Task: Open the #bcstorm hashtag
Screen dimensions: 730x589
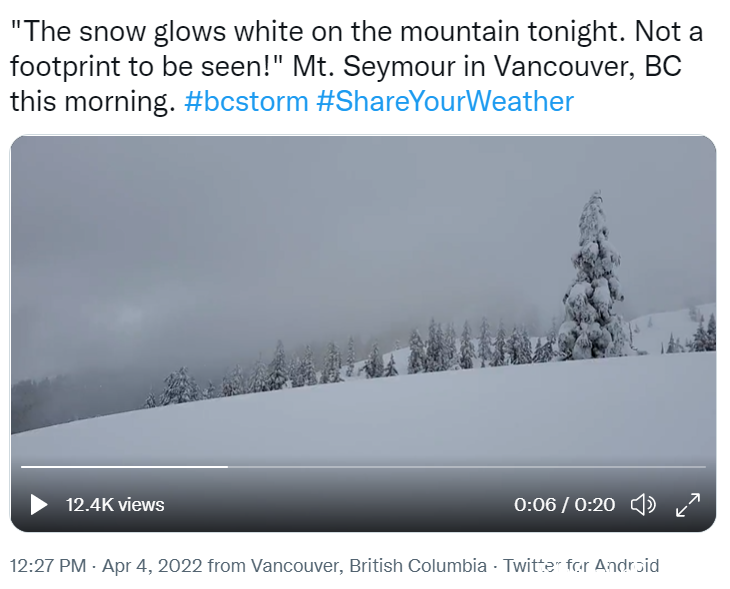Action: (x=246, y=101)
